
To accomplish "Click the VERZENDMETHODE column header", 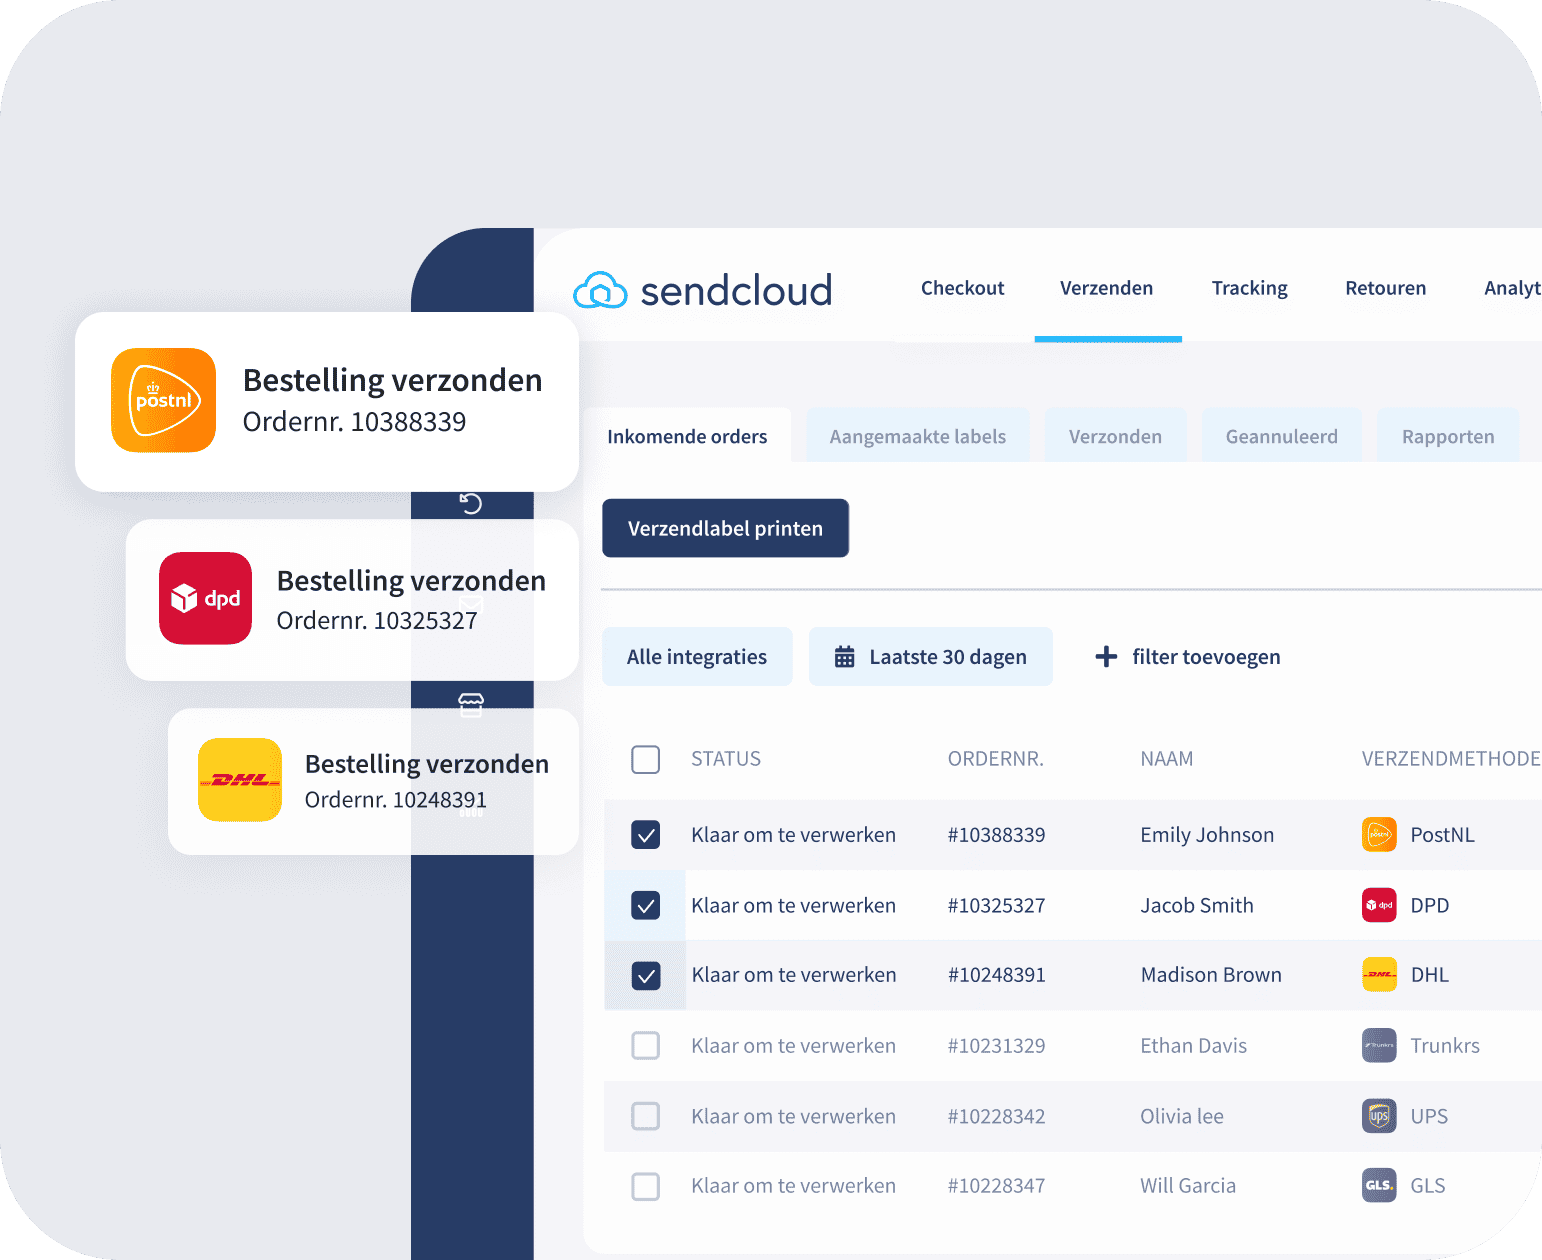I will (x=1451, y=759).
